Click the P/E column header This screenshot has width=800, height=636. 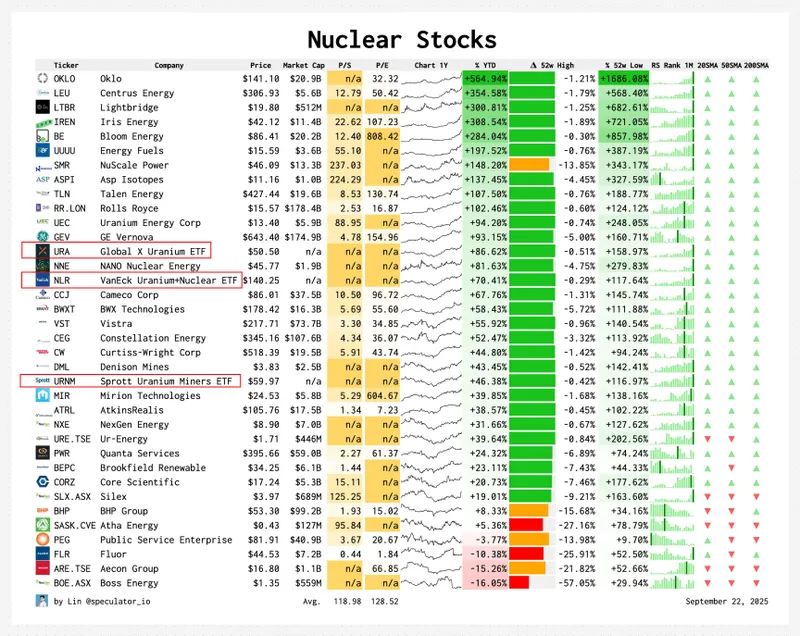(382, 65)
